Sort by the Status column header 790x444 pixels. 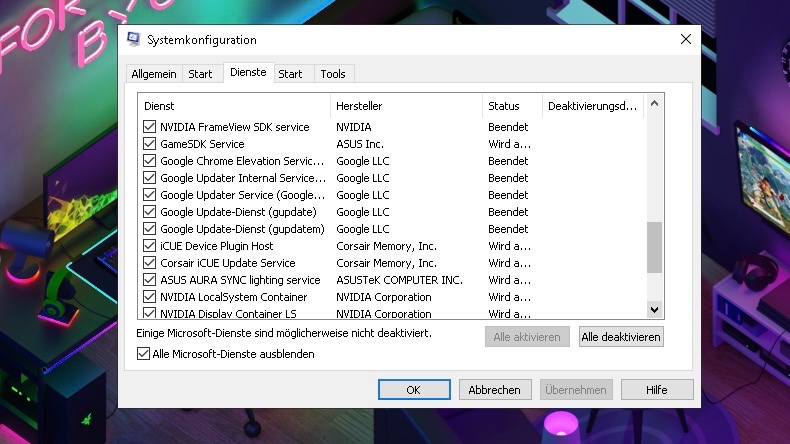point(512,106)
